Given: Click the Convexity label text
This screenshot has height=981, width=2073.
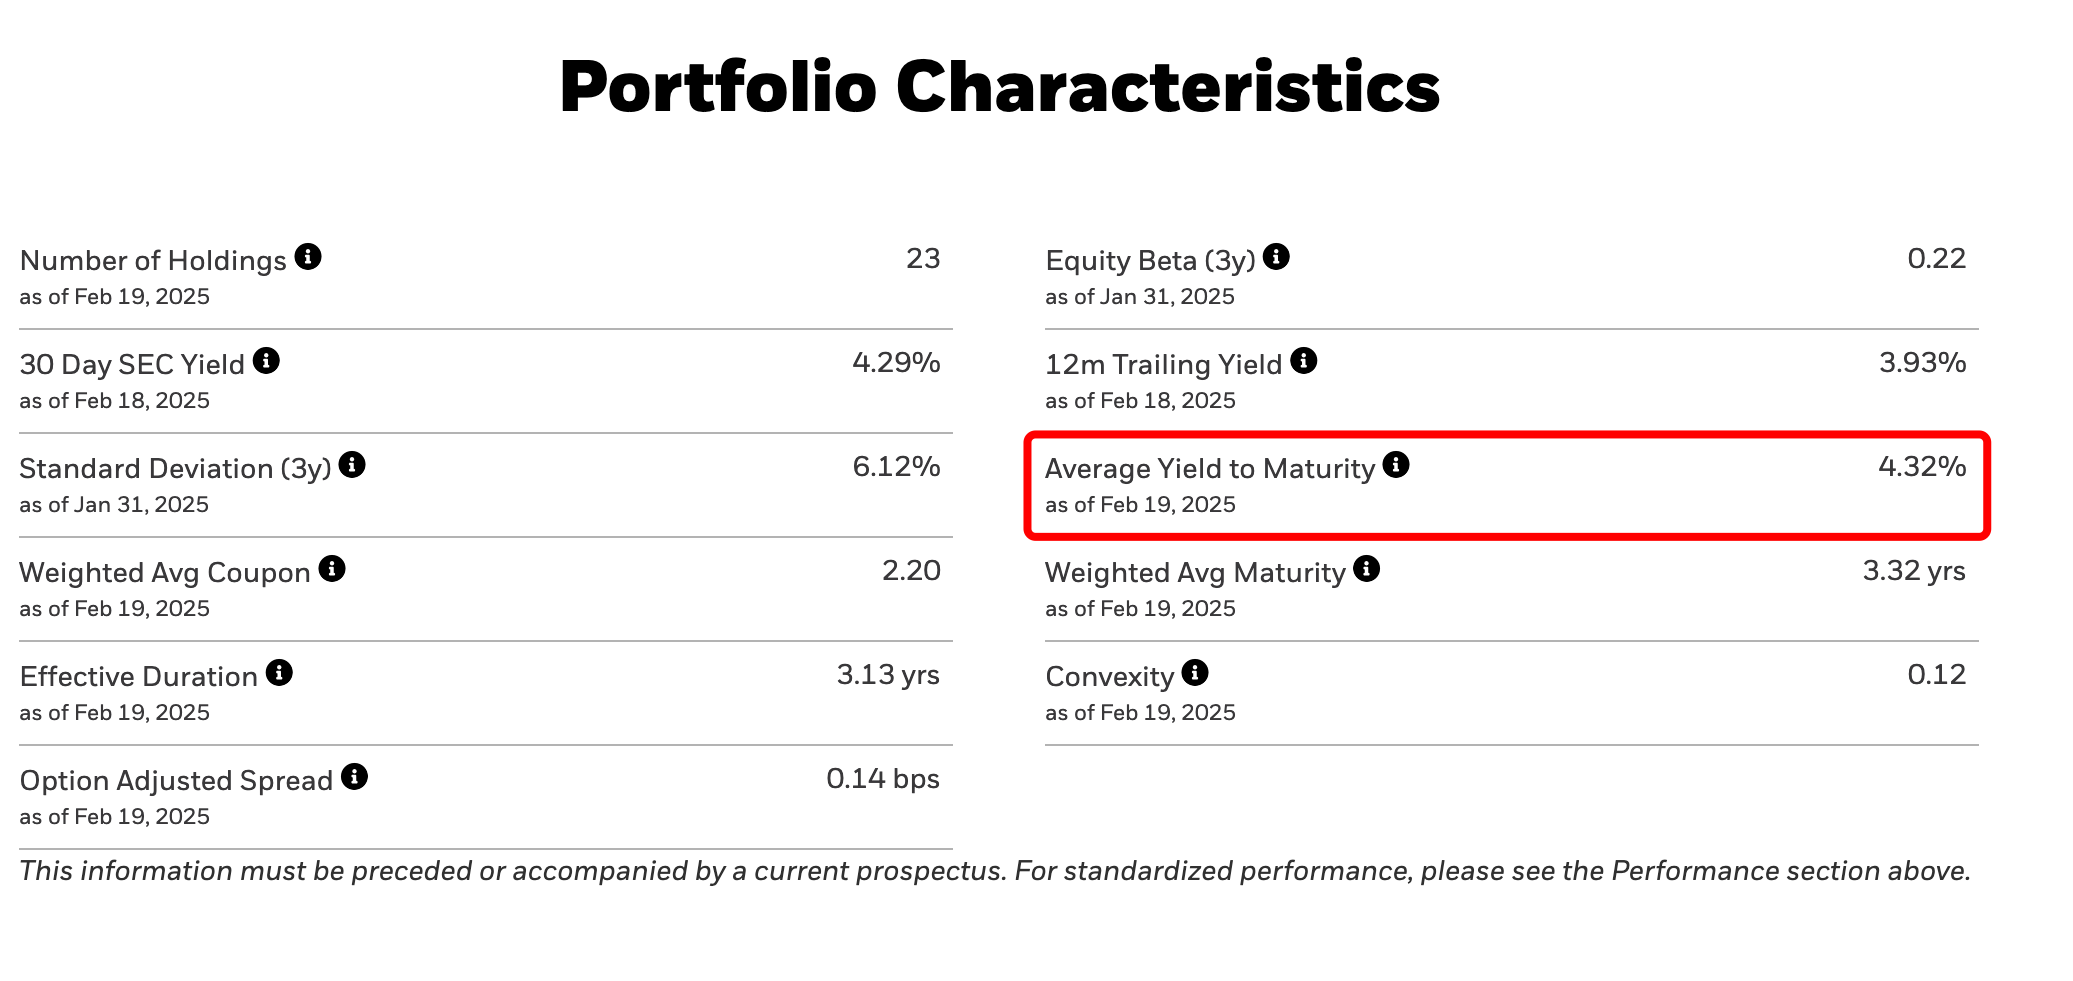Looking at the screenshot, I should click(x=1109, y=677).
